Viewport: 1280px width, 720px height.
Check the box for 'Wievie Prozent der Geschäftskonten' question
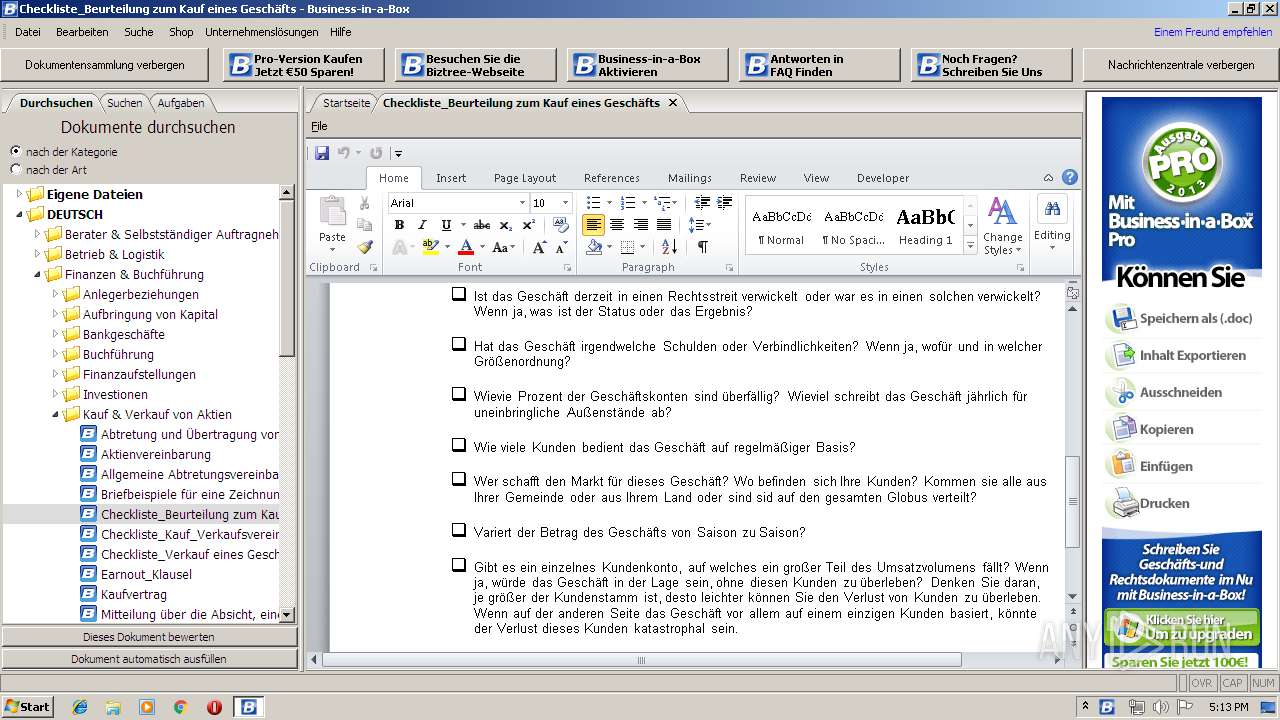pyautogui.click(x=458, y=394)
